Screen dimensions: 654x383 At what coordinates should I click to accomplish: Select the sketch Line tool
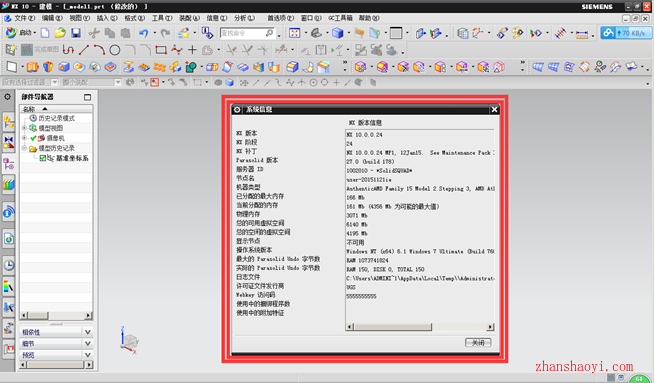coord(84,50)
